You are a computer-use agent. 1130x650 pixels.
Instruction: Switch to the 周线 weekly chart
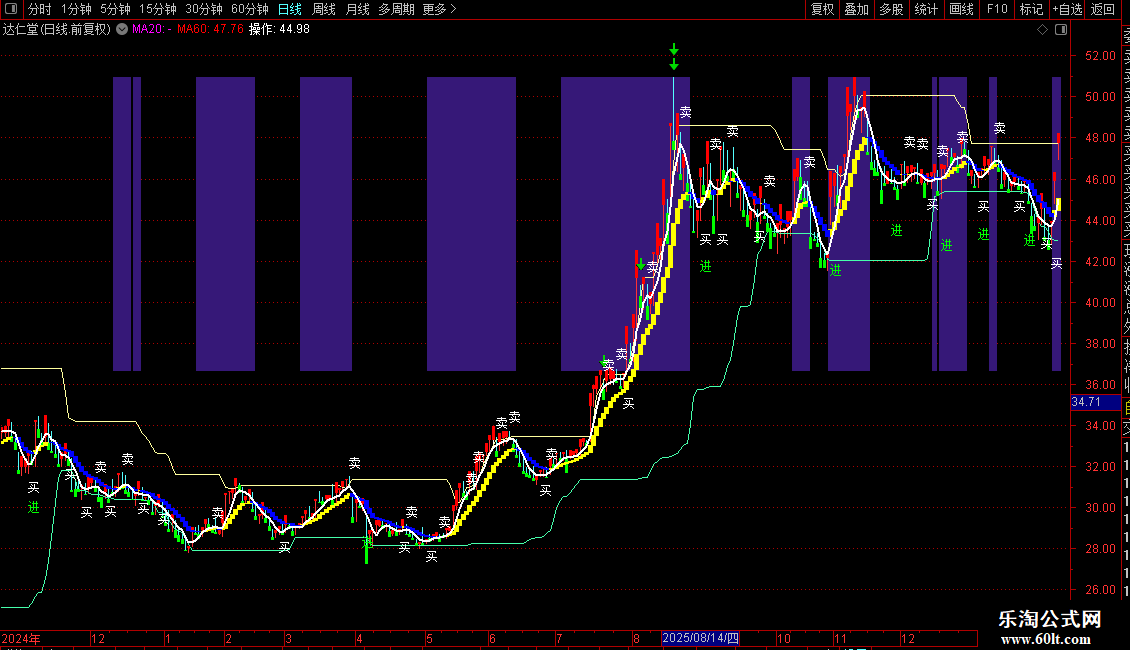coord(324,9)
